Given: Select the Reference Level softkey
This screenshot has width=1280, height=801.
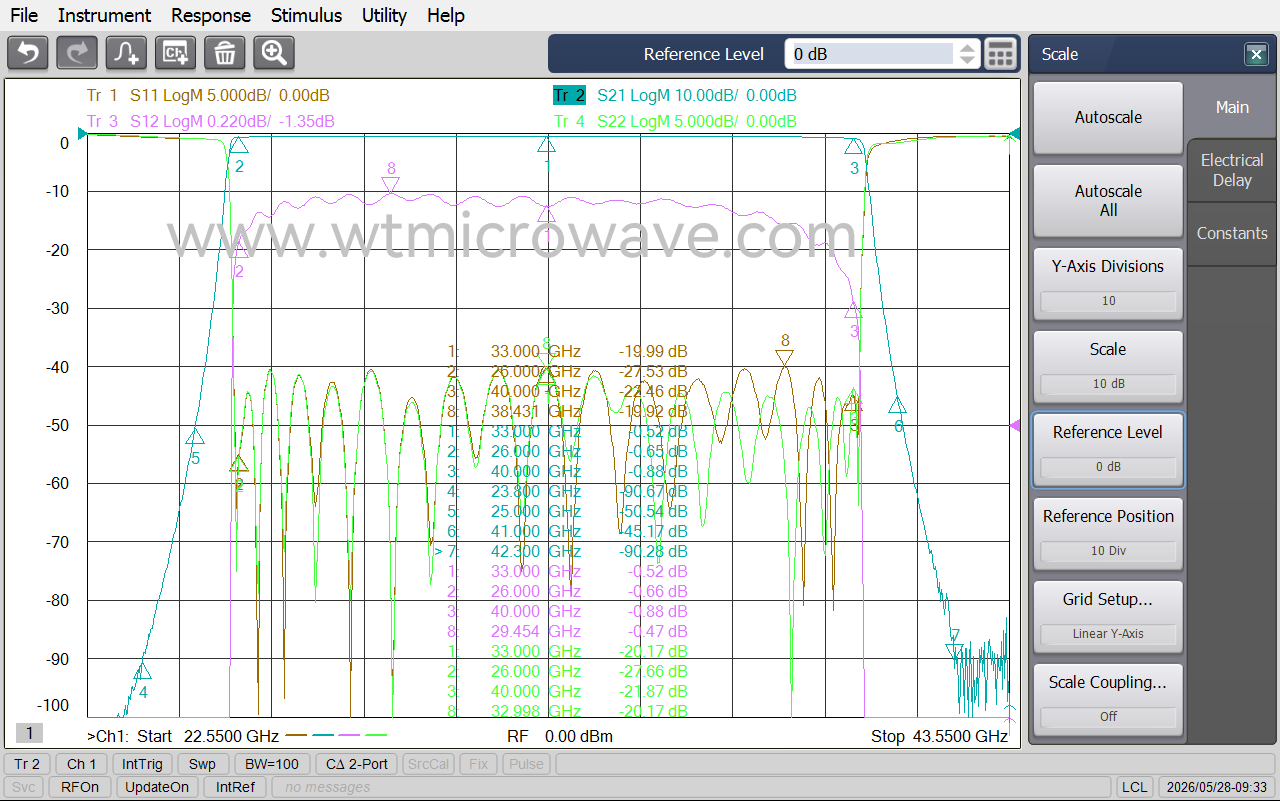Looking at the screenshot, I should pos(1108,449).
